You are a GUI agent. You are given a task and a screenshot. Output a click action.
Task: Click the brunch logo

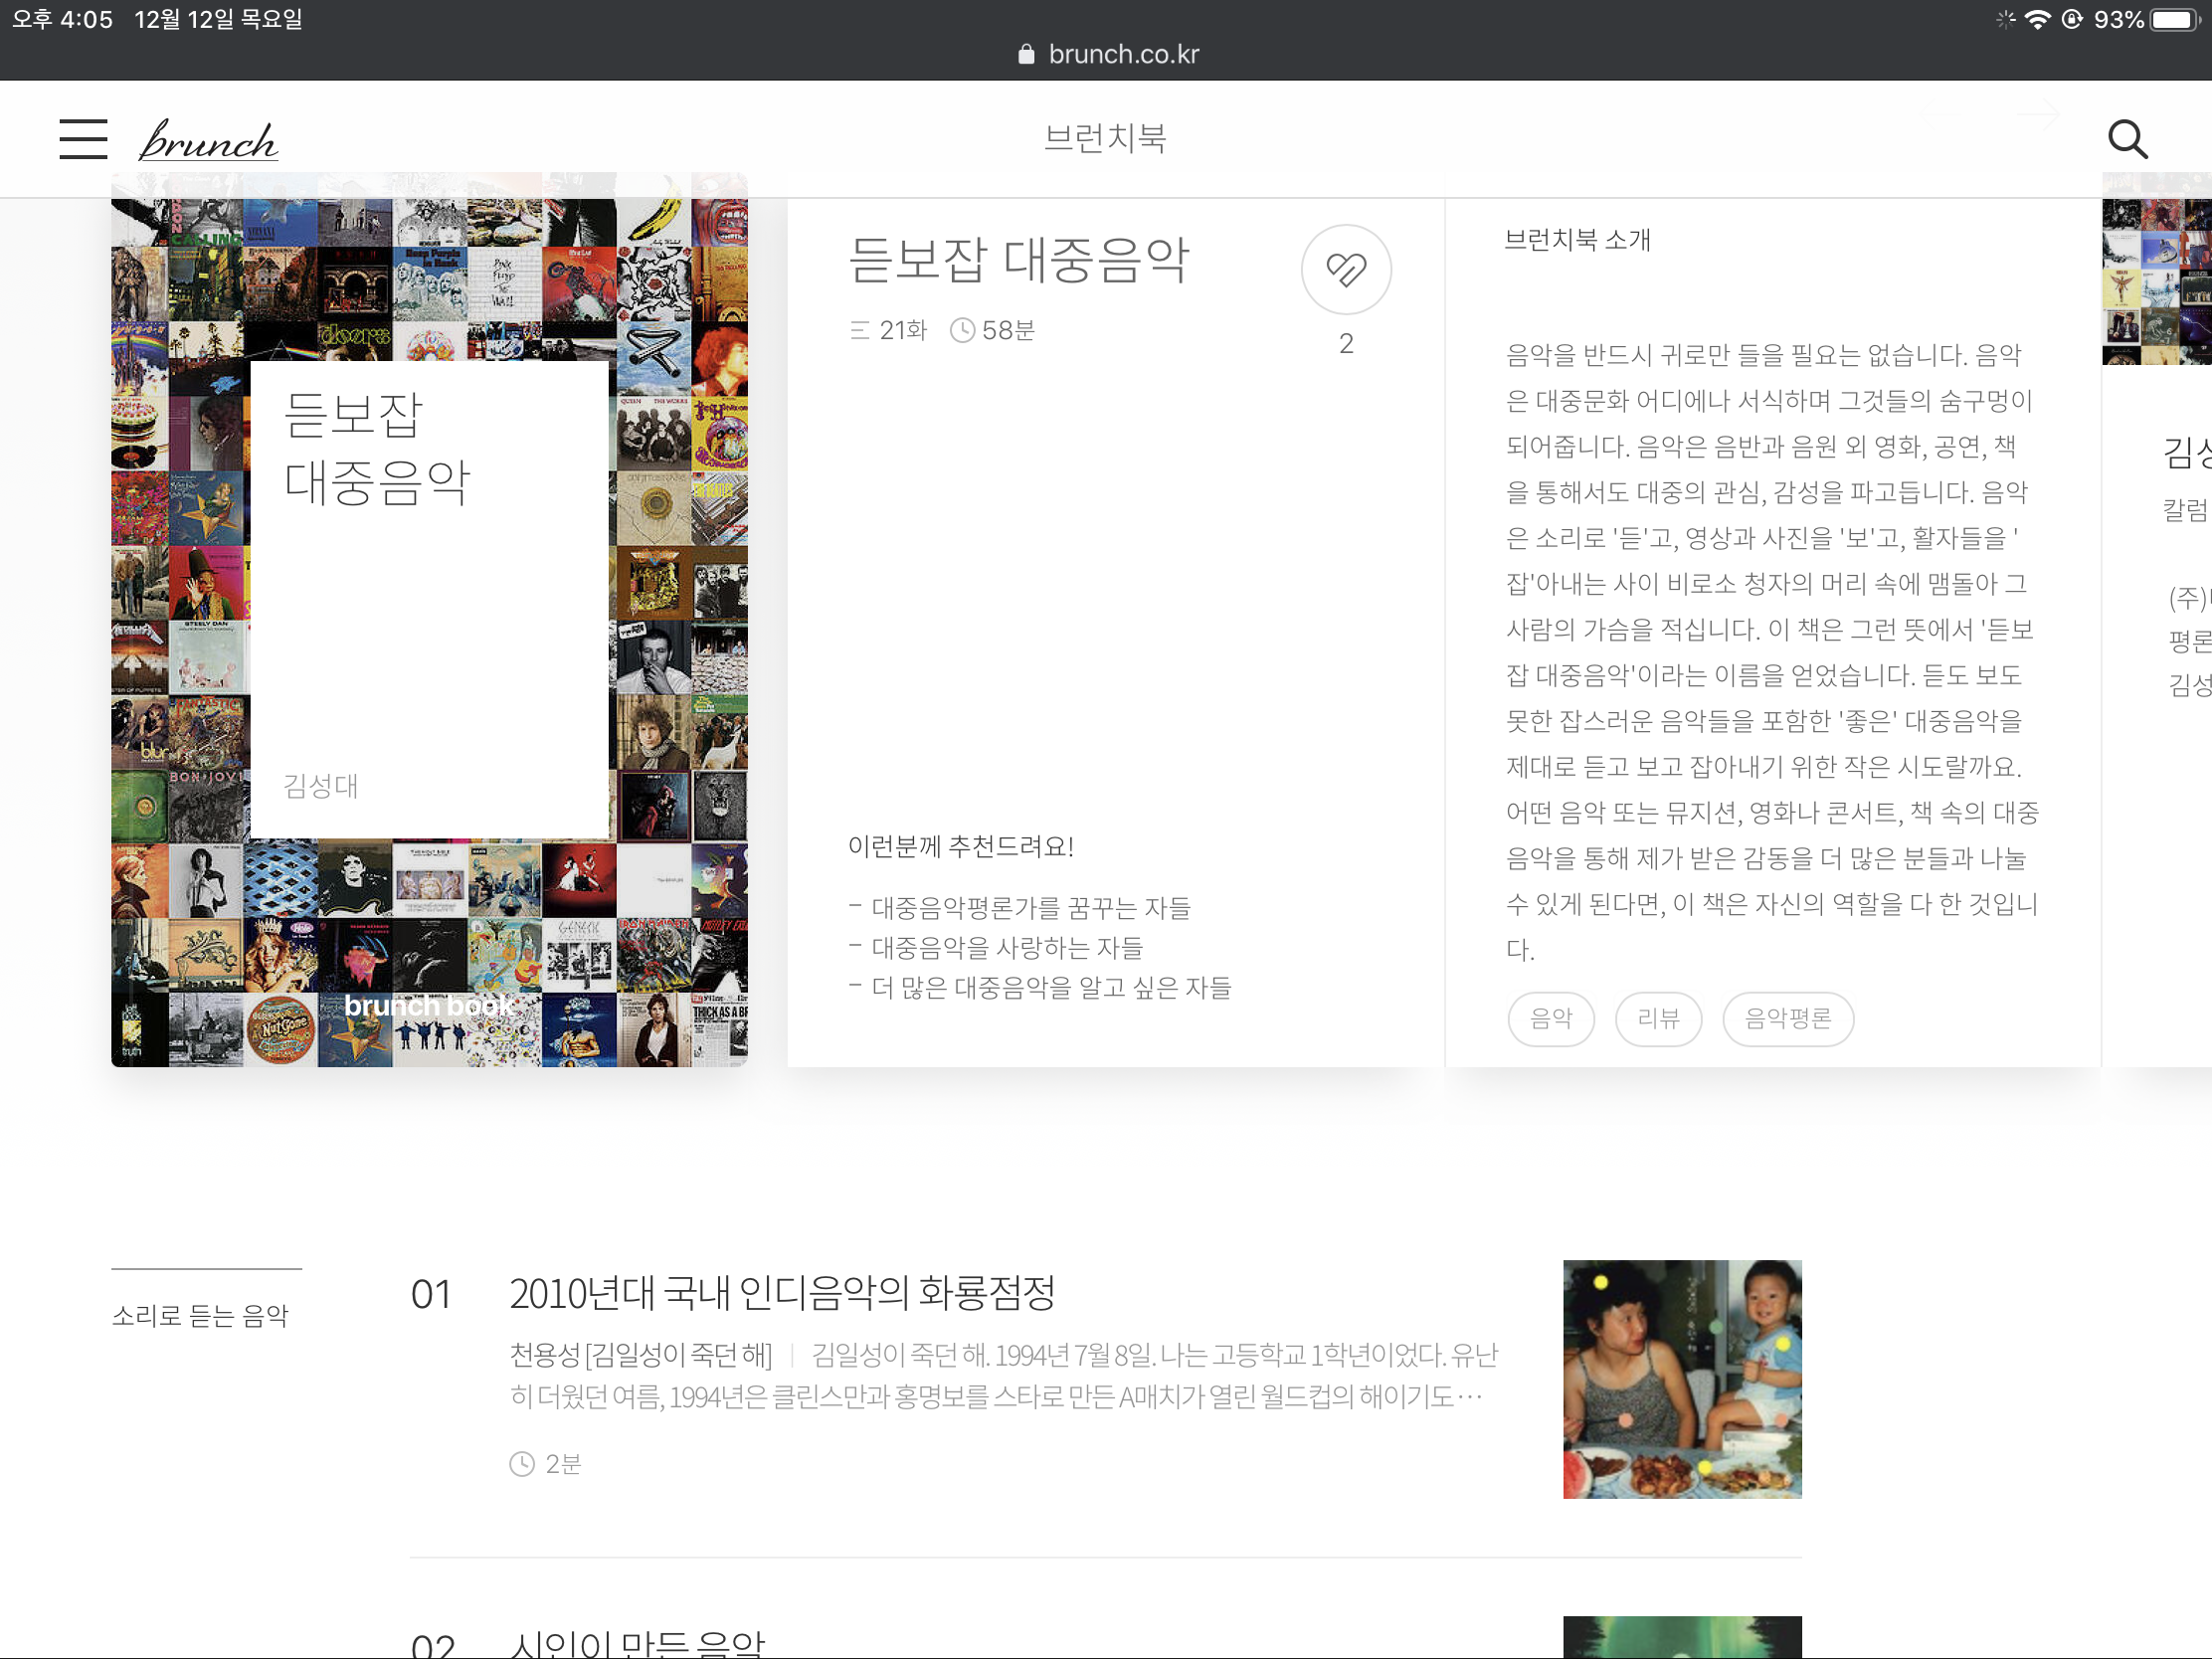click(x=208, y=141)
